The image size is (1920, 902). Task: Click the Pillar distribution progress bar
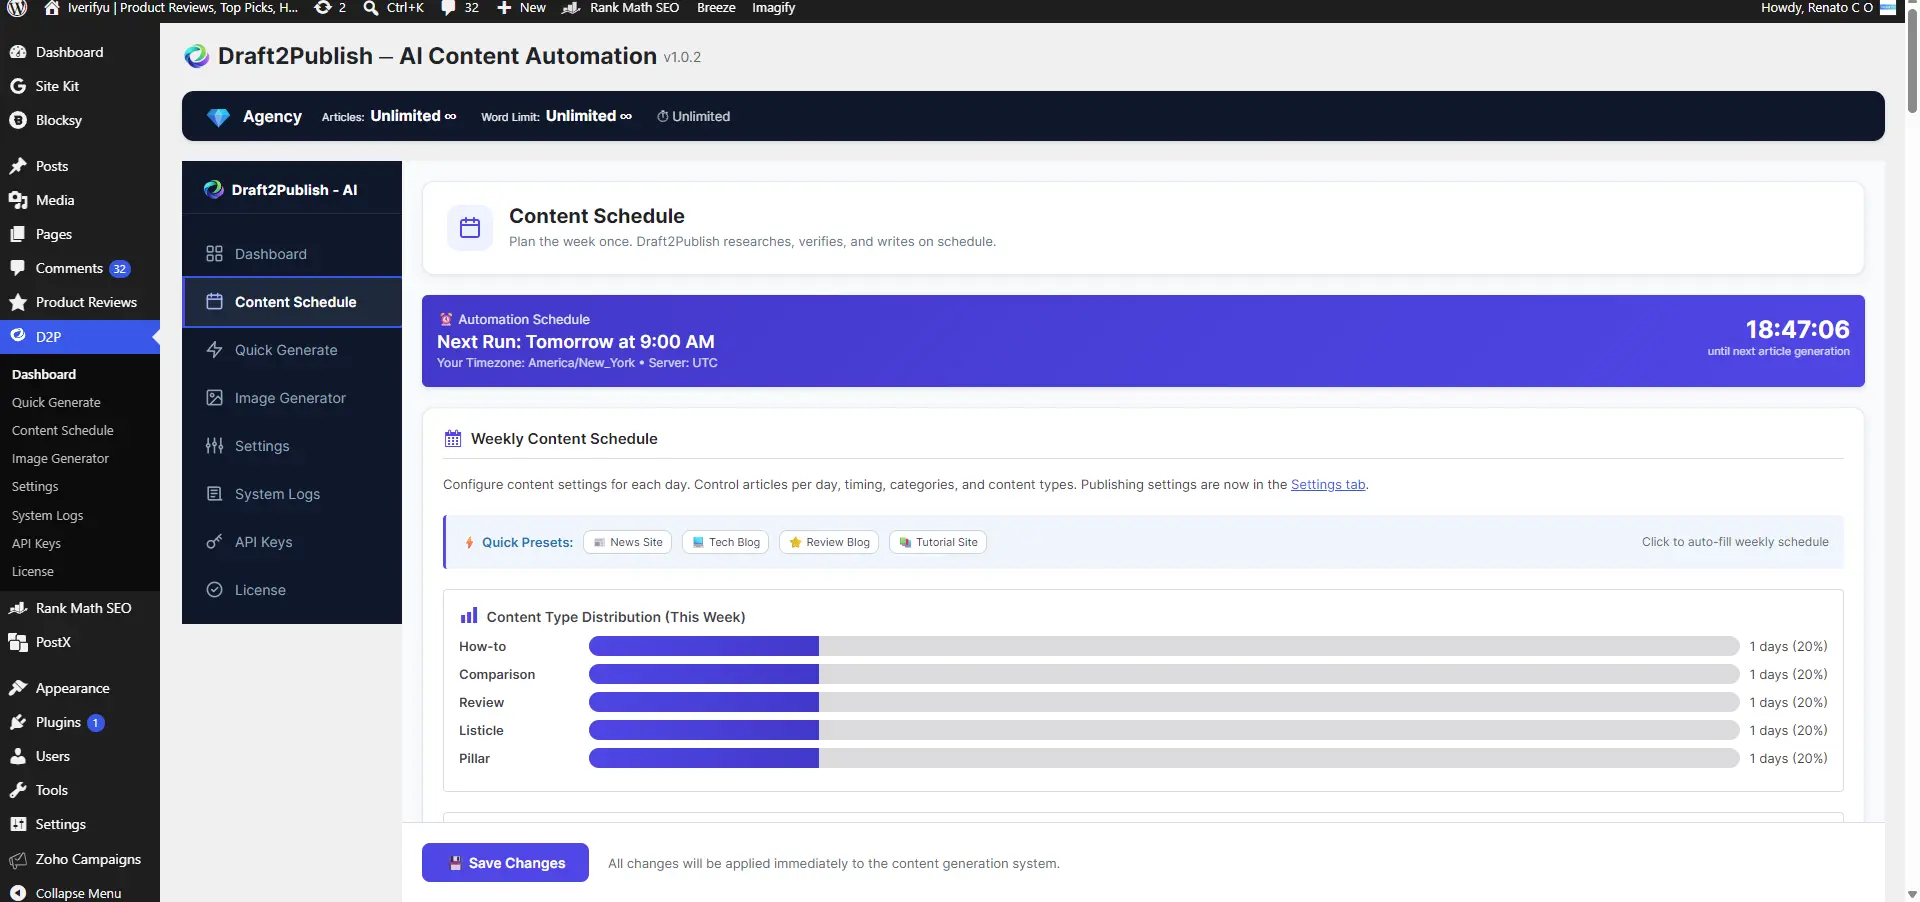[1164, 758]
